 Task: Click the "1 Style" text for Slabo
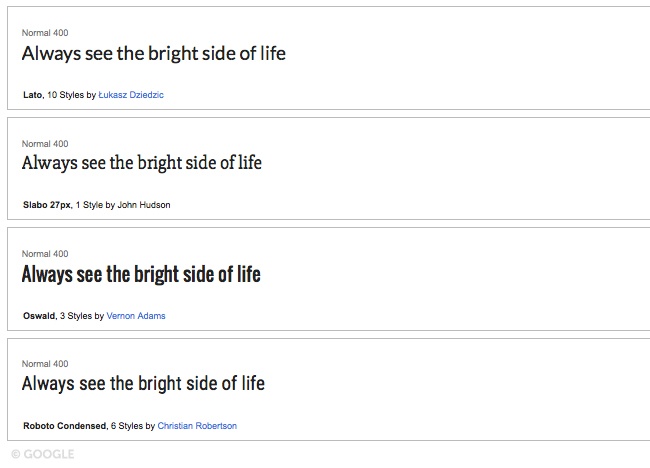click(93, 205)
